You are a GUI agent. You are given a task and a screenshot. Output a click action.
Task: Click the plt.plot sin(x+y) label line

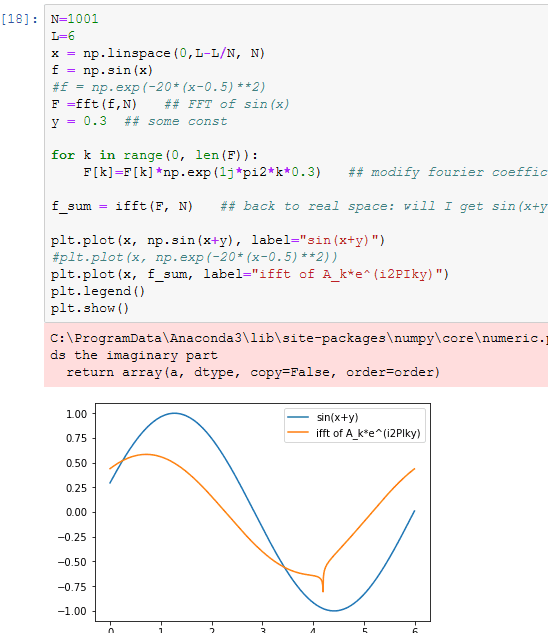[218, 240]
